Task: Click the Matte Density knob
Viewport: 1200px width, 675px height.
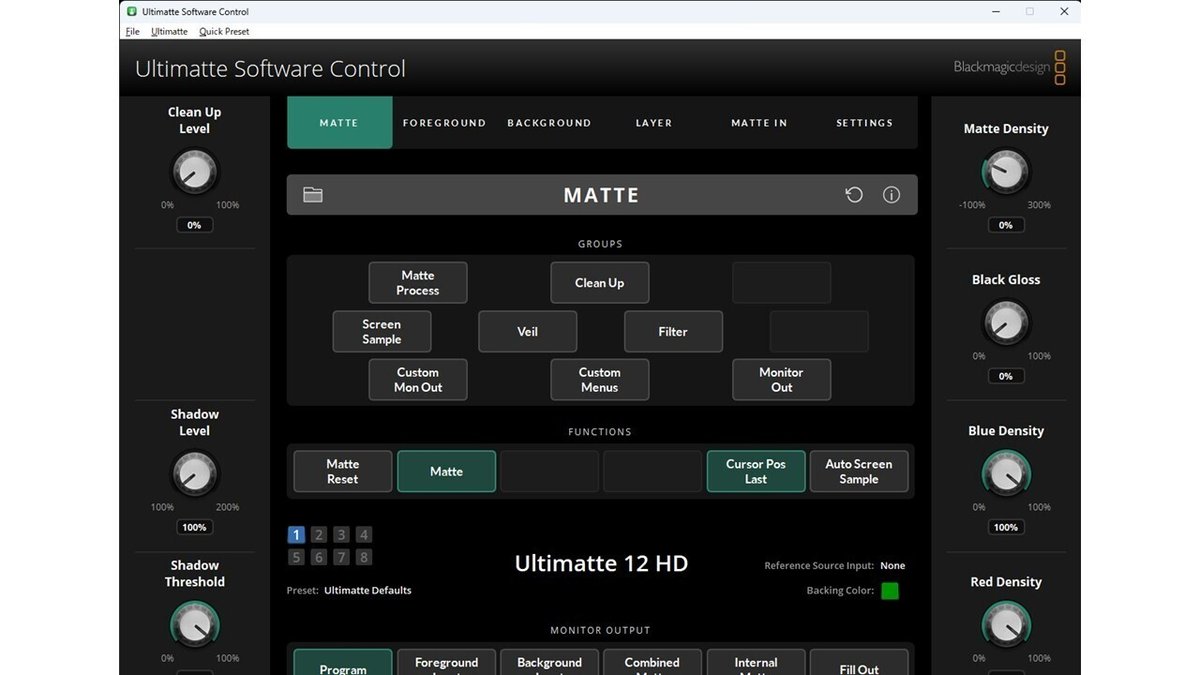Action: tap(1006, 172)
